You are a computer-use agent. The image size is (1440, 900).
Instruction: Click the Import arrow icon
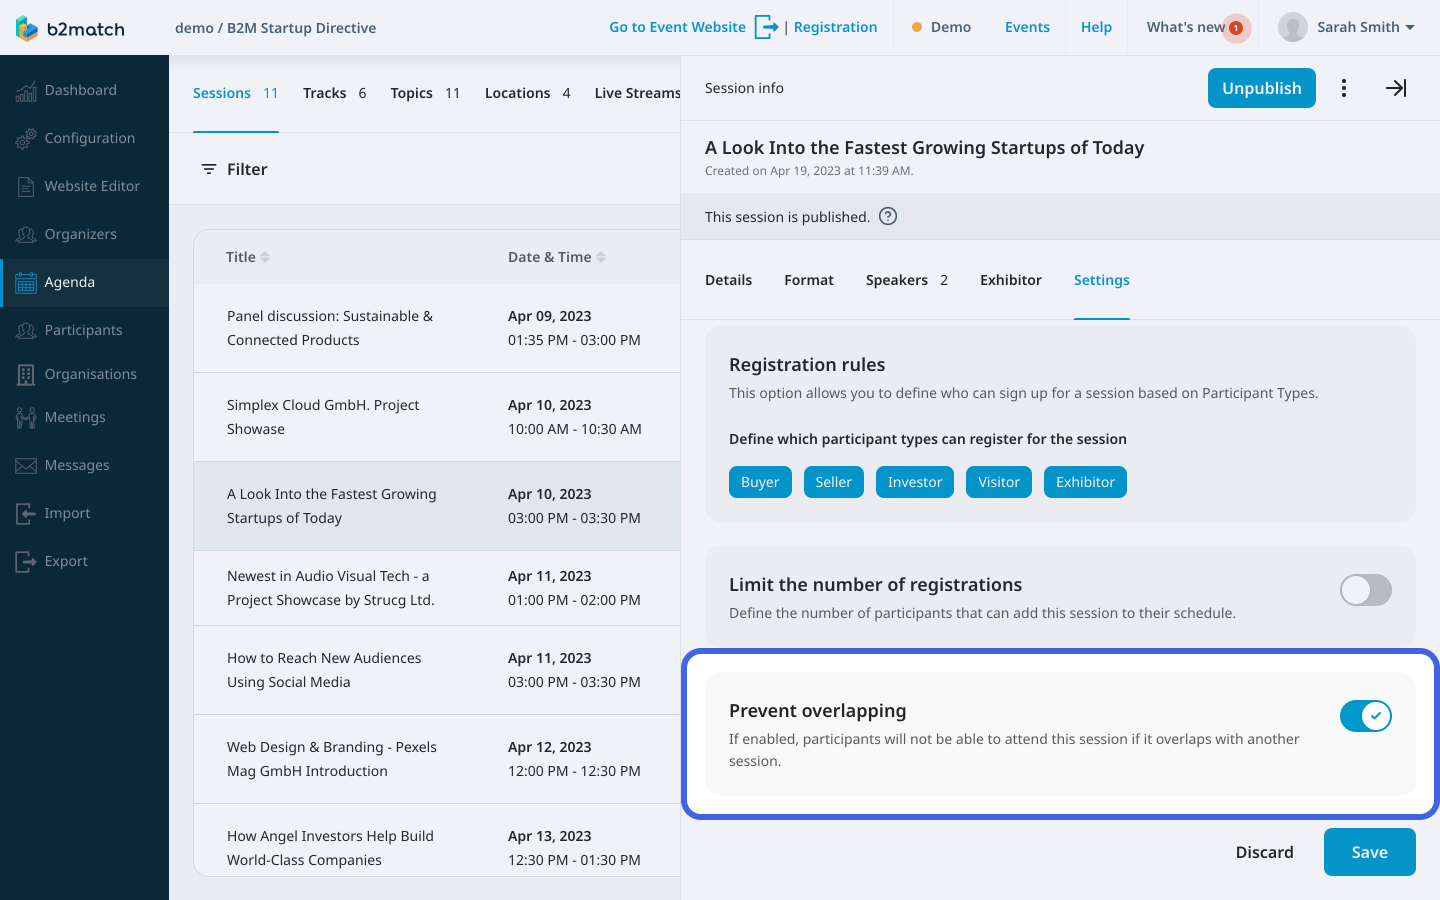(x=26, y=514)
